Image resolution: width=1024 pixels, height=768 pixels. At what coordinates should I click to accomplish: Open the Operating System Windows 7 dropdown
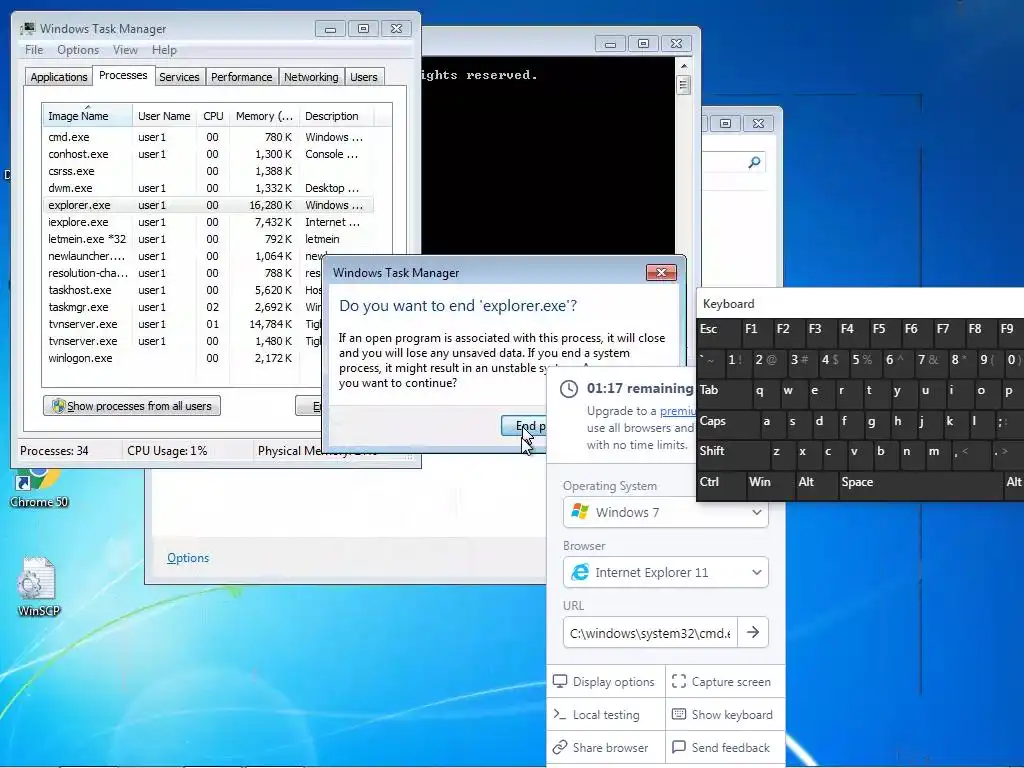tap(665, 512)
